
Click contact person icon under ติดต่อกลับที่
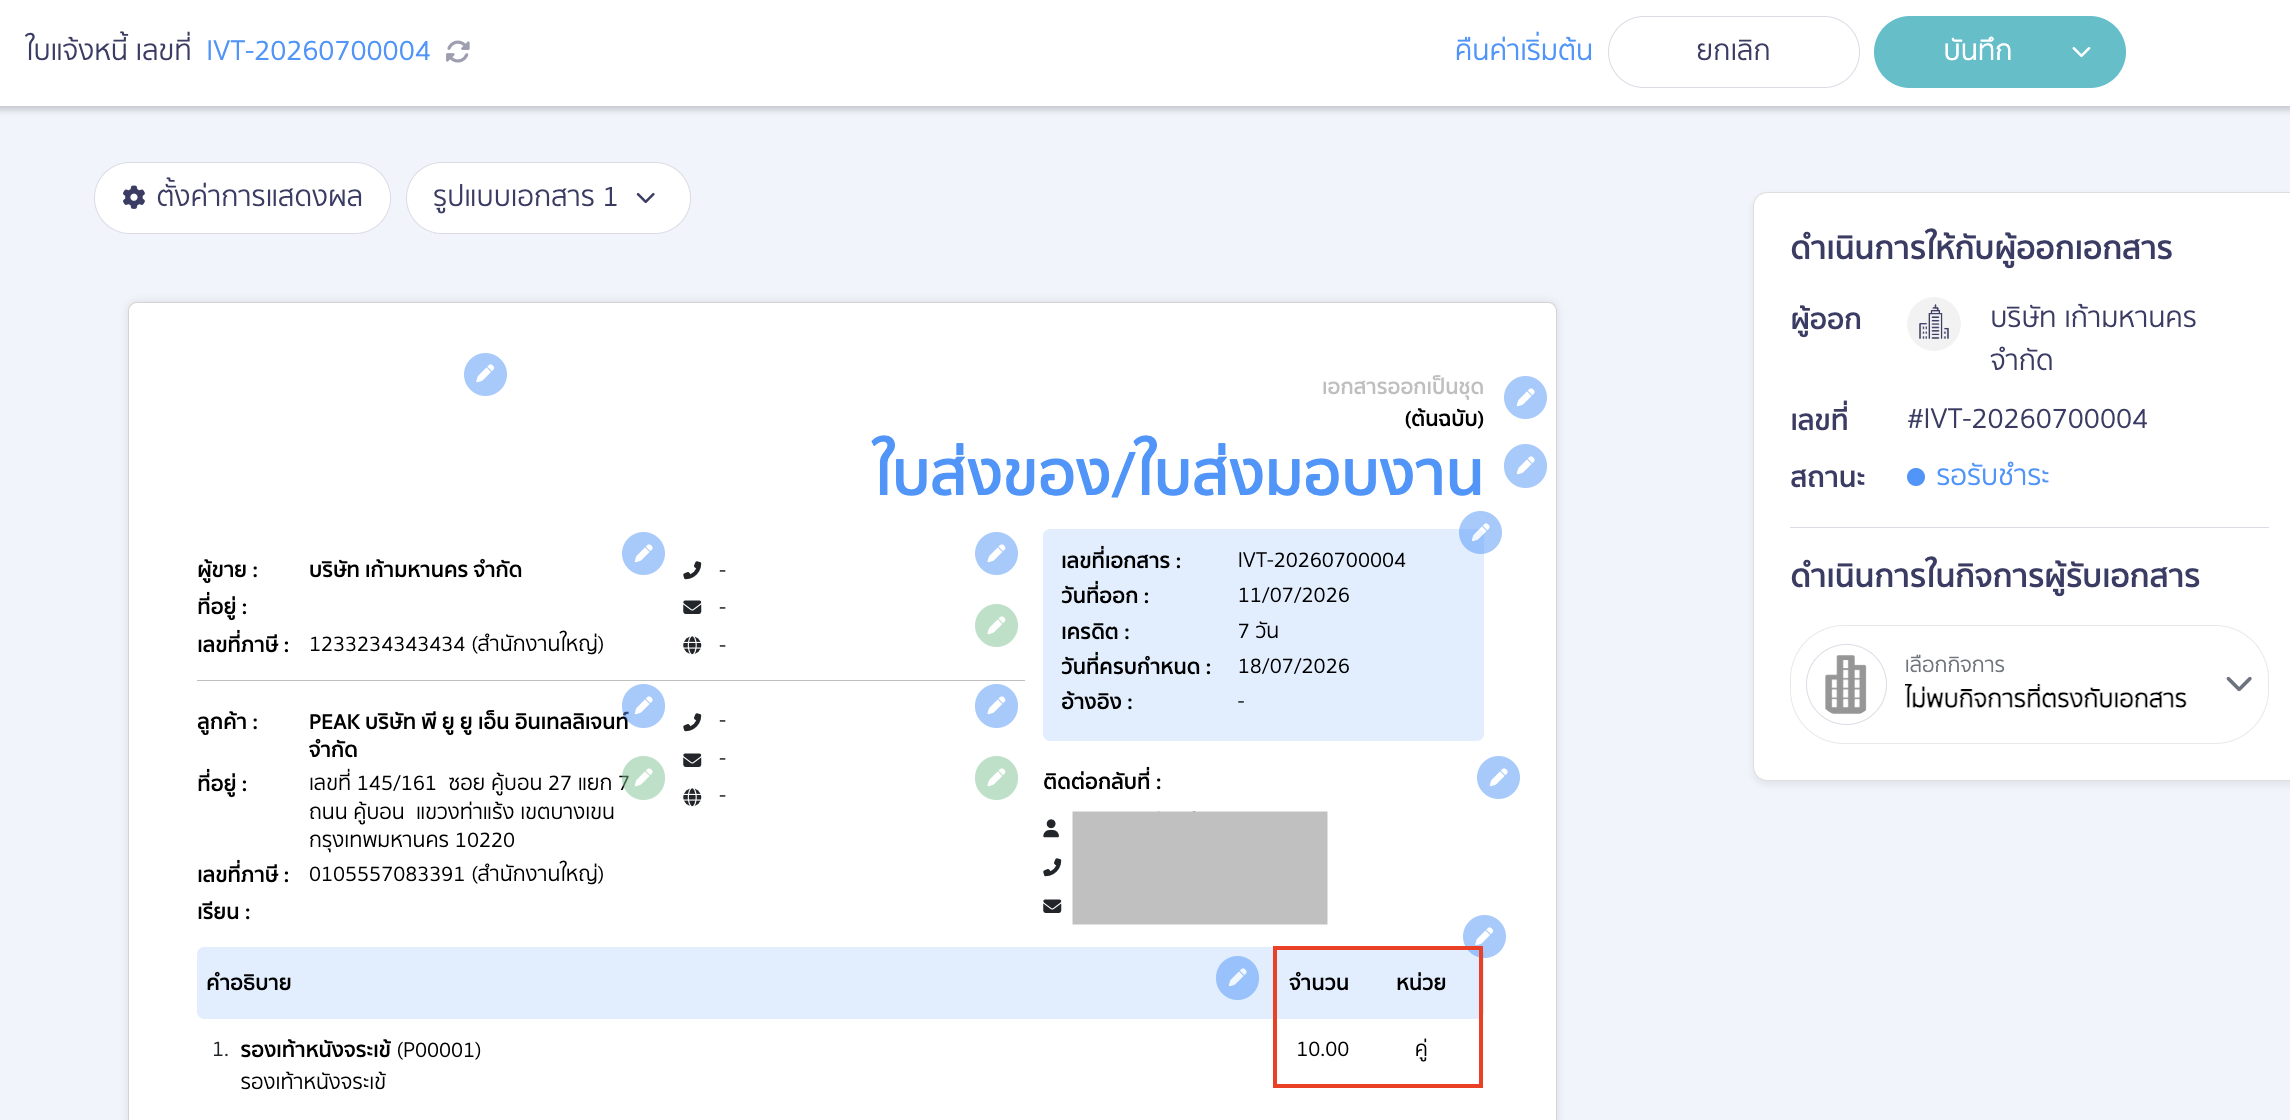pos(1051,828)
